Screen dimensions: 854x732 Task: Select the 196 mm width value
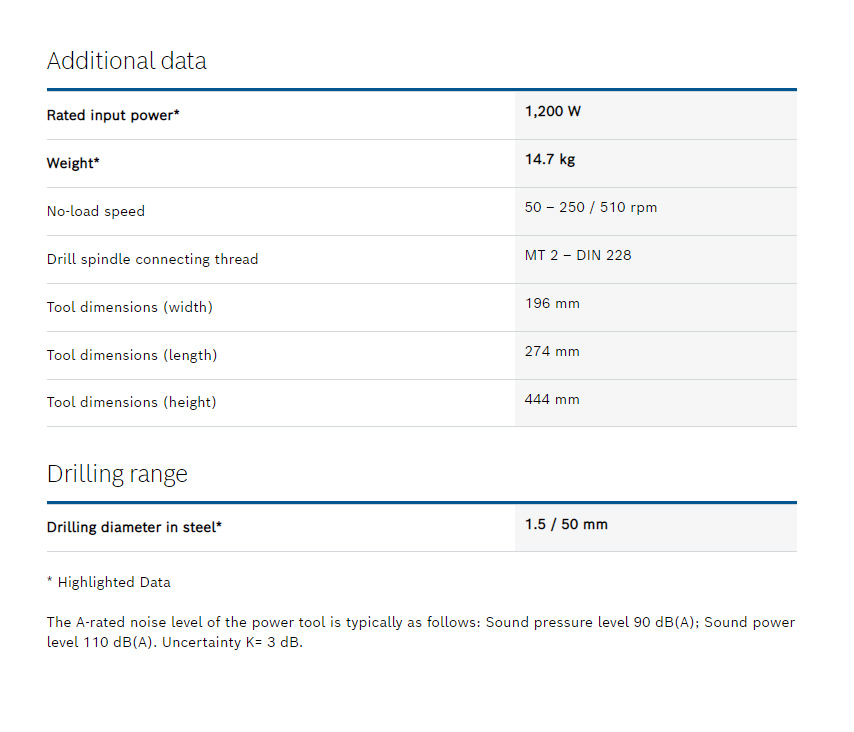pos(551,303)
